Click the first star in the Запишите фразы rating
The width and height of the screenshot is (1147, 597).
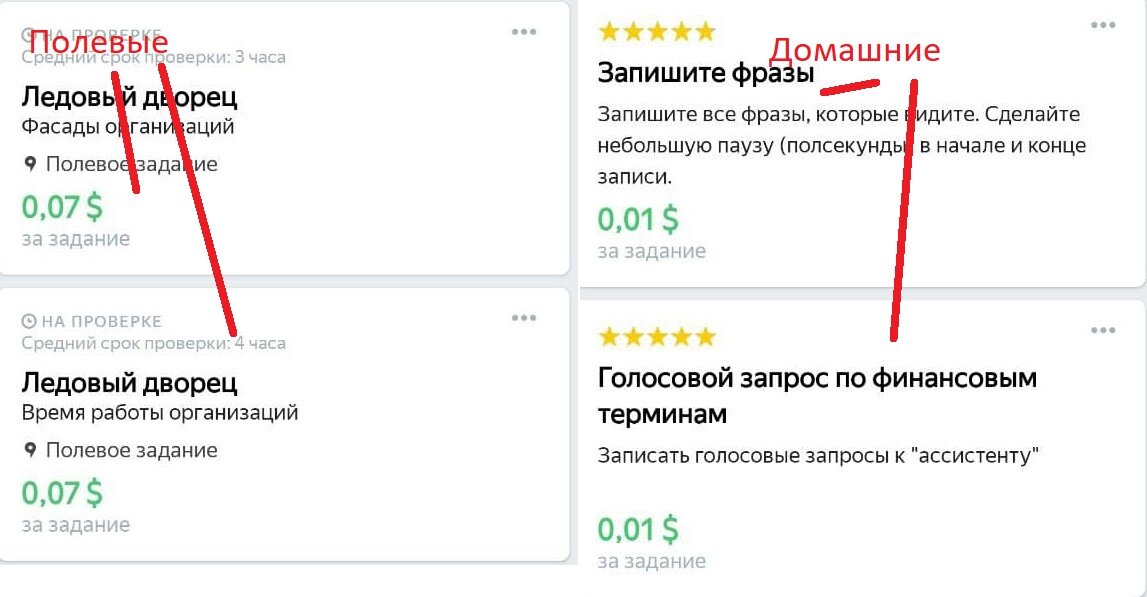[x=608, y=30]
